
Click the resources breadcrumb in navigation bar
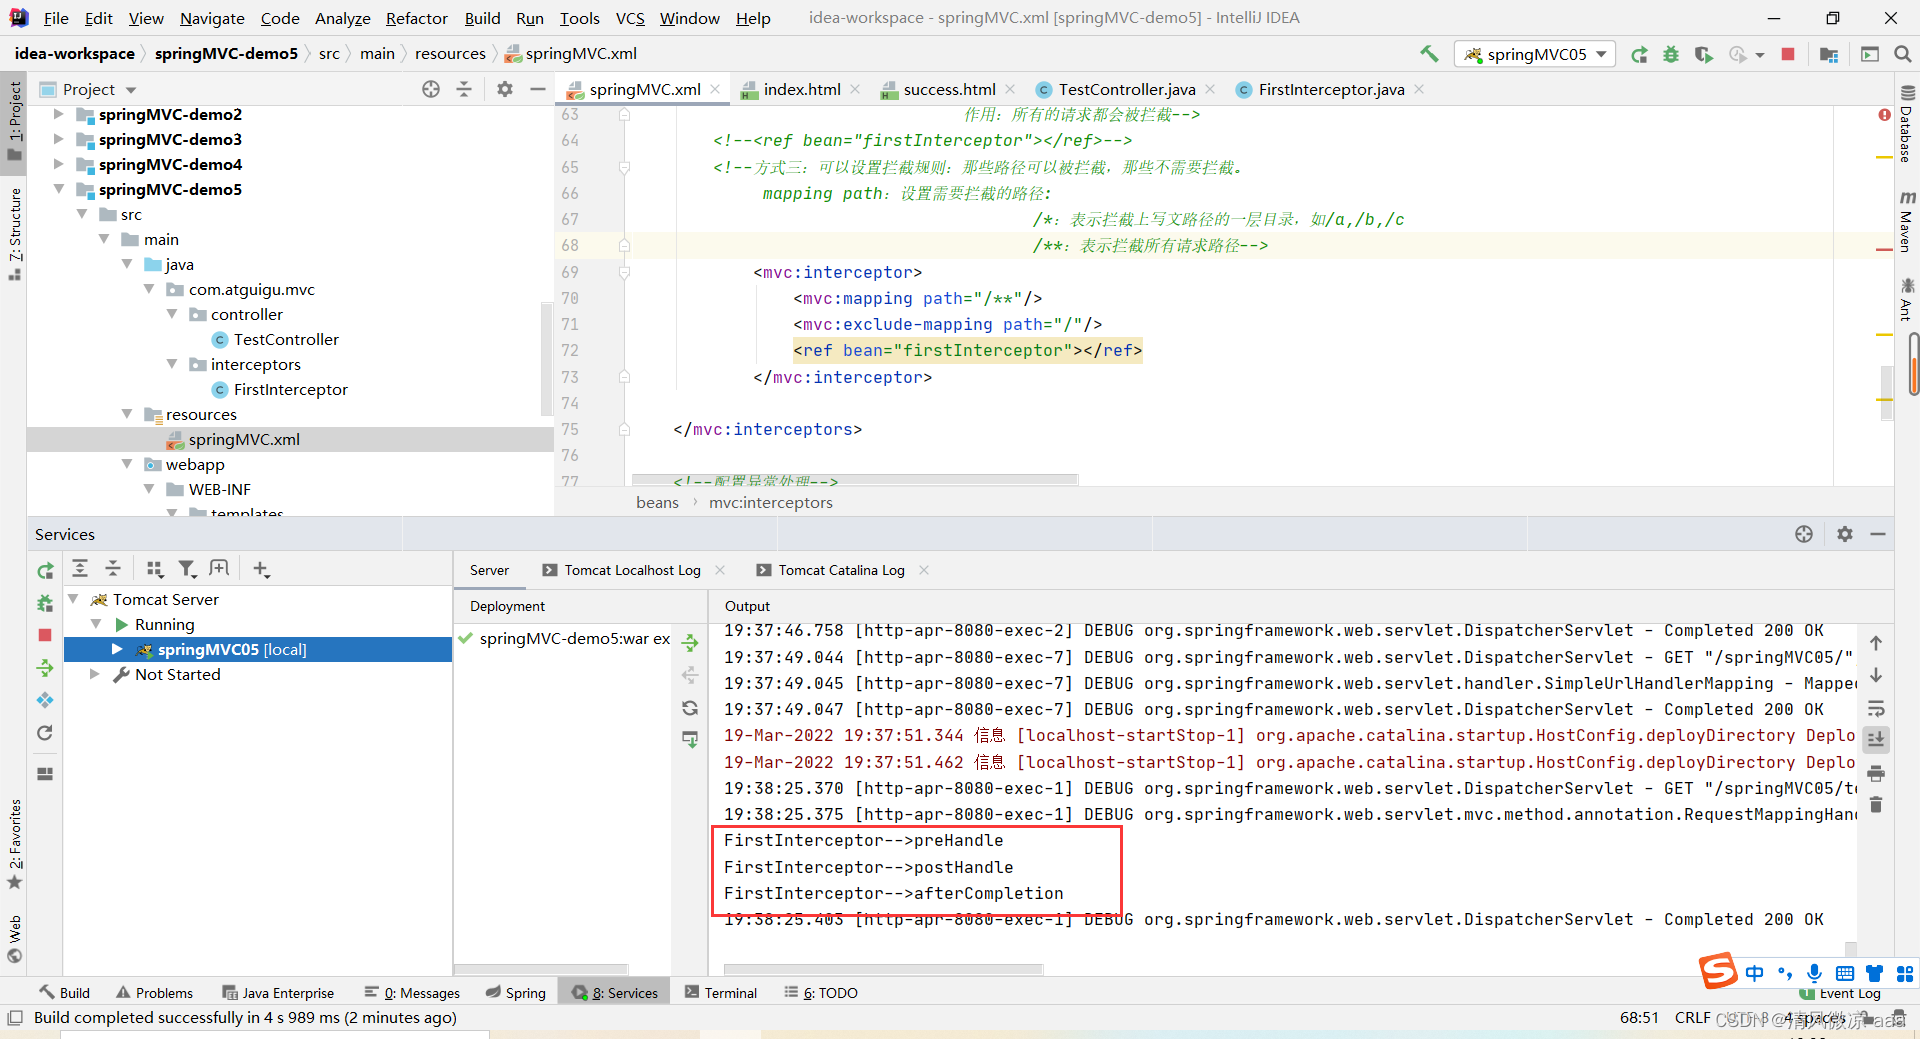(450, 53)
